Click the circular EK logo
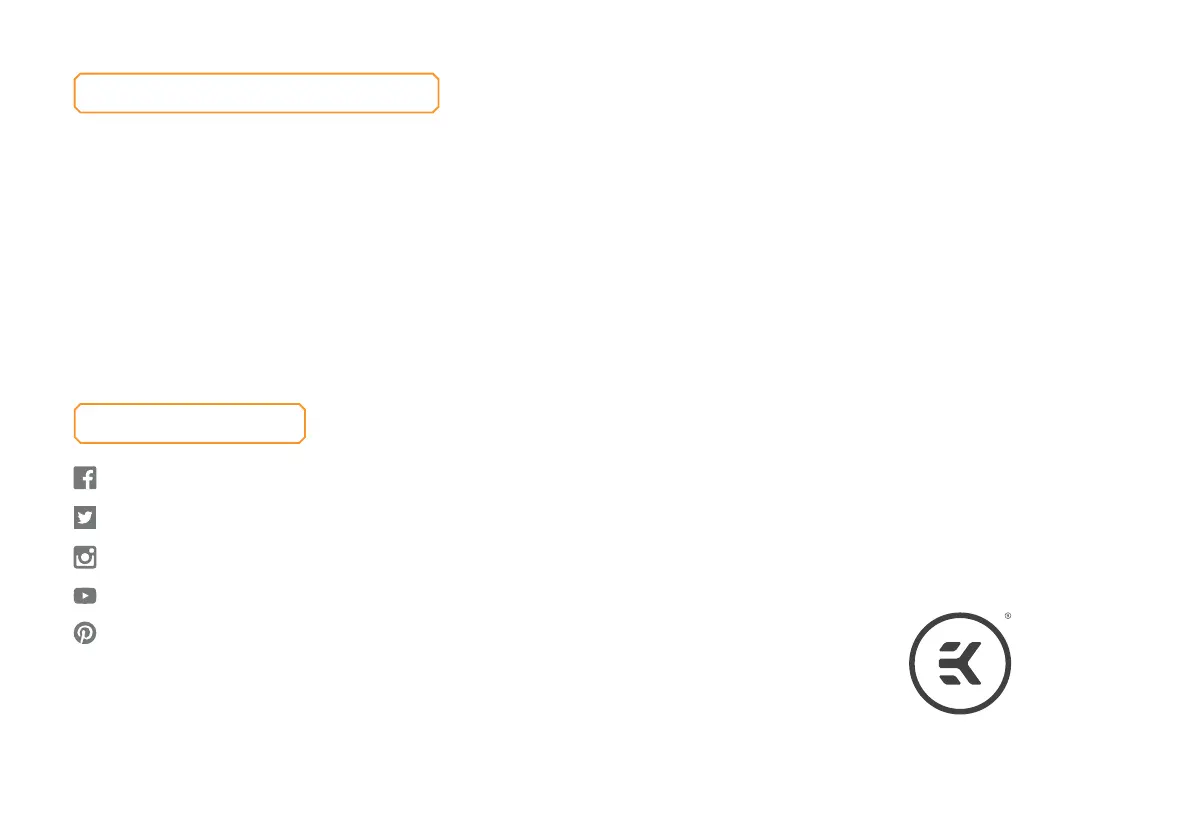Viewport: 1191px width, 839px height. coord(959,662)
